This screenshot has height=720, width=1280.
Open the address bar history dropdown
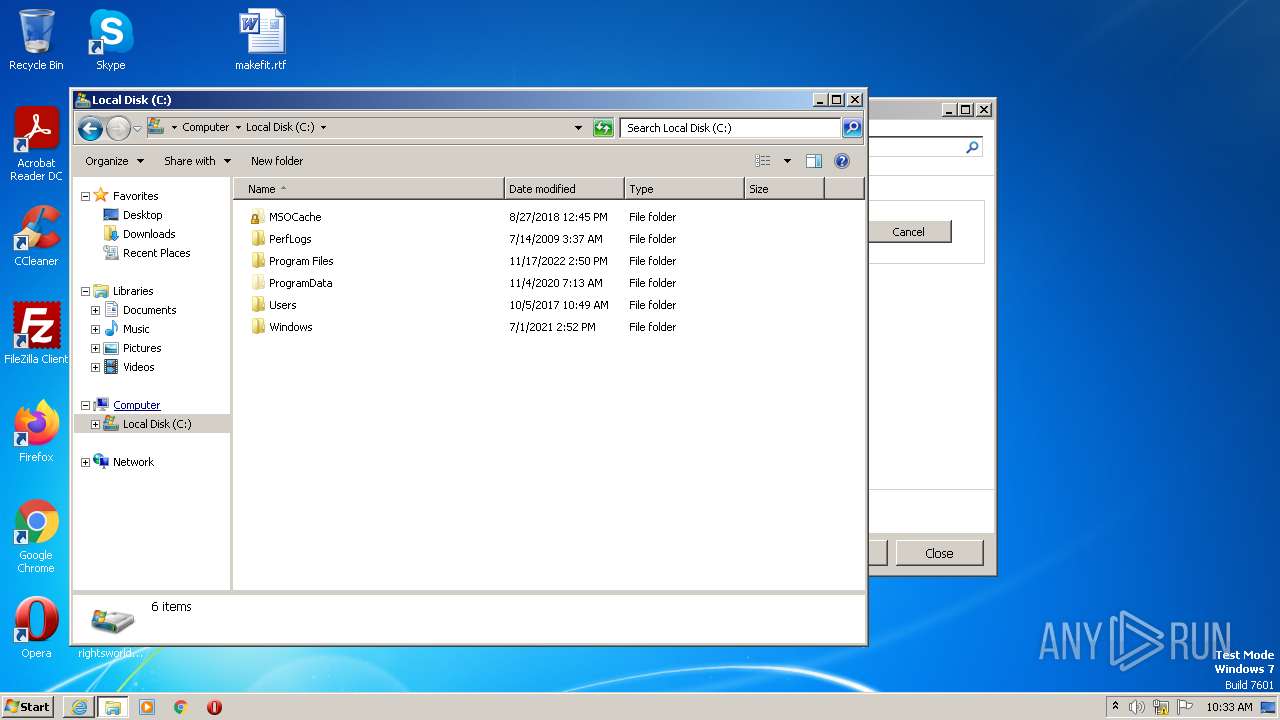[578, 128]
